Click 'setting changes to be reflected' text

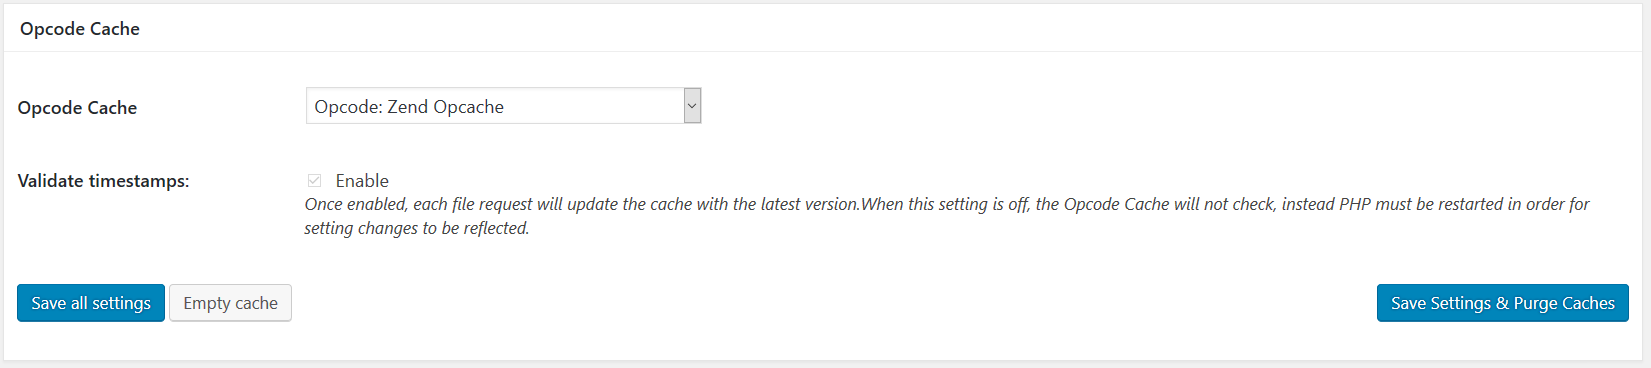point(416,228)
